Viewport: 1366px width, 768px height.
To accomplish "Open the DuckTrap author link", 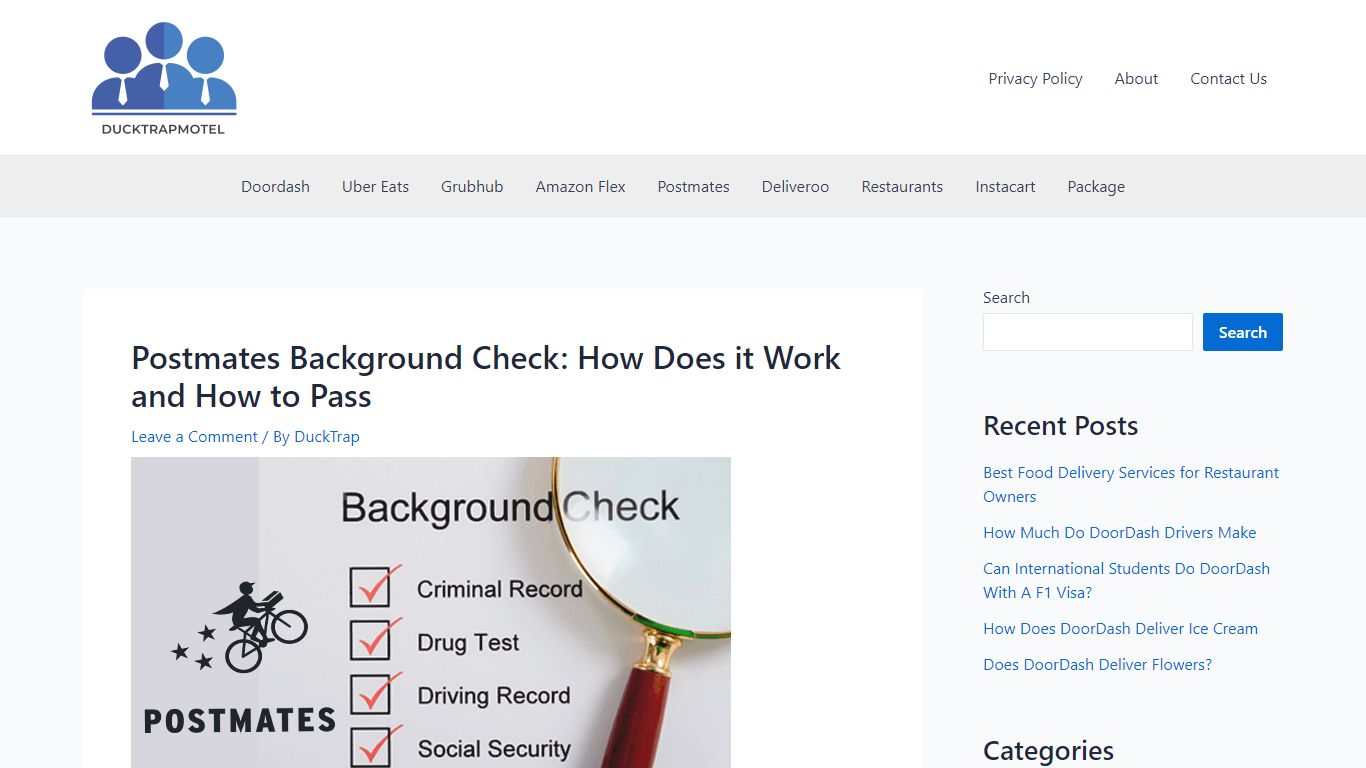I will coord(327,437).
